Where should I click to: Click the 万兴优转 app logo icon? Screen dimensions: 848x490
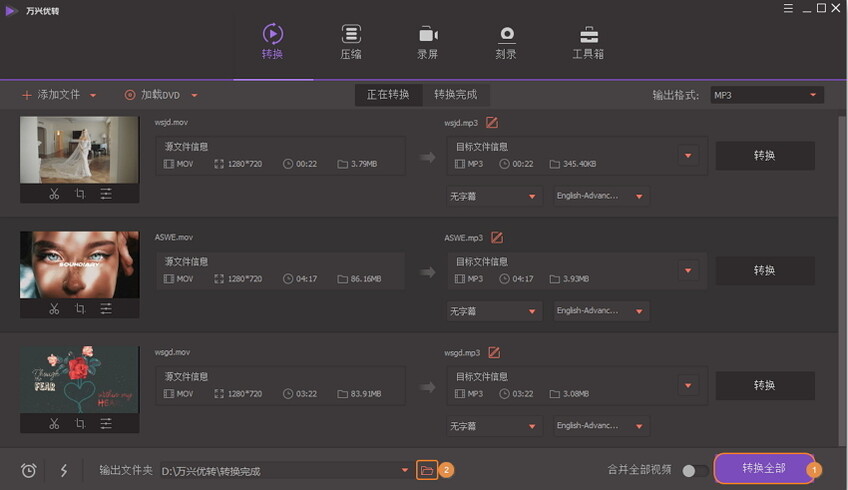click(x=10, y=10)
